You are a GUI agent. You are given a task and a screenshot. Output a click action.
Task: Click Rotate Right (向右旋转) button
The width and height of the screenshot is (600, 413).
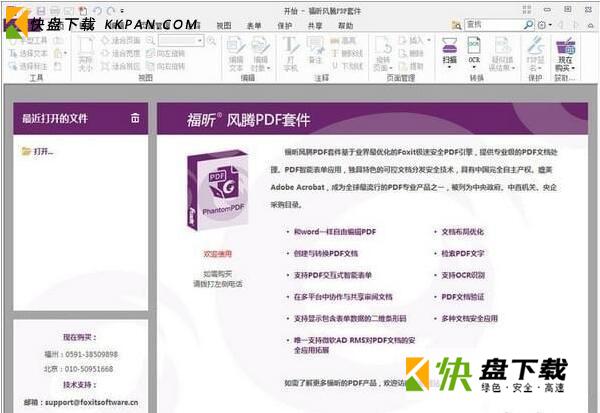pyautogui.click(x=165, y=66)
